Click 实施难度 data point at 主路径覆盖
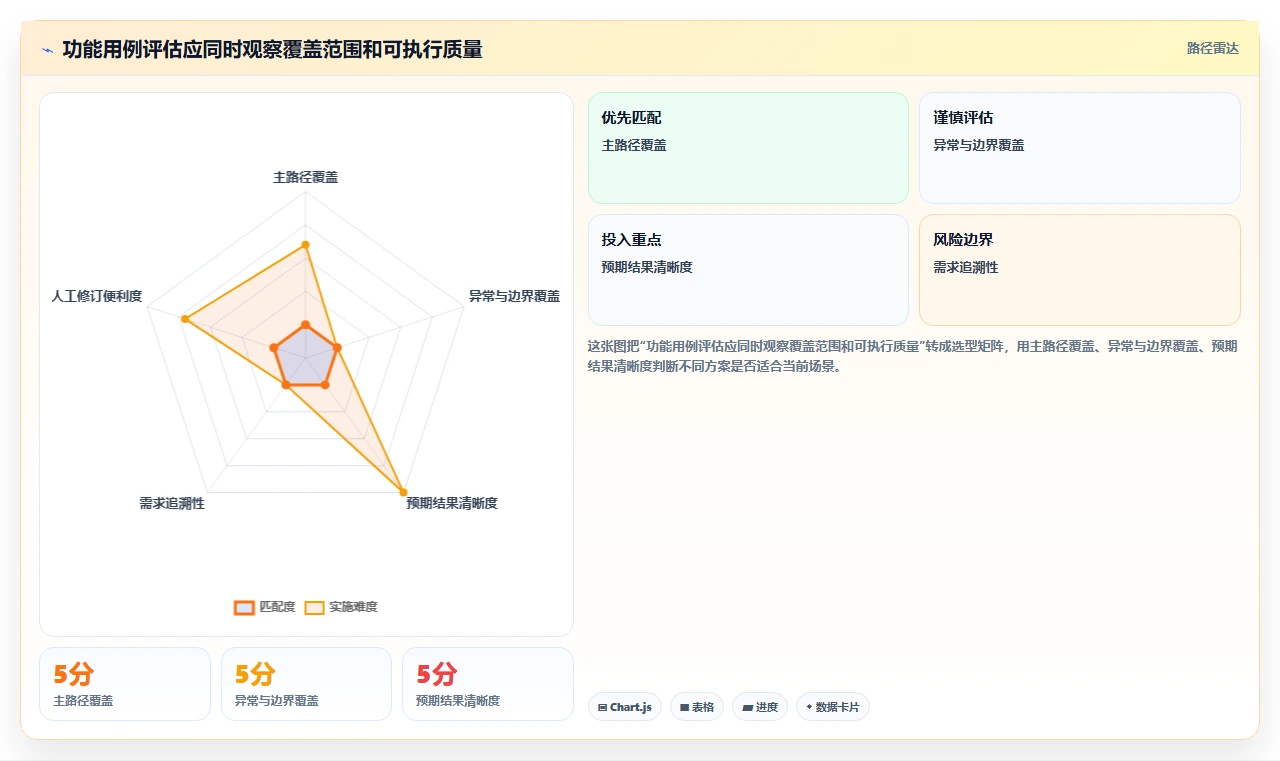This screenshot has width=1280, height=761. [x=306, y=244]
